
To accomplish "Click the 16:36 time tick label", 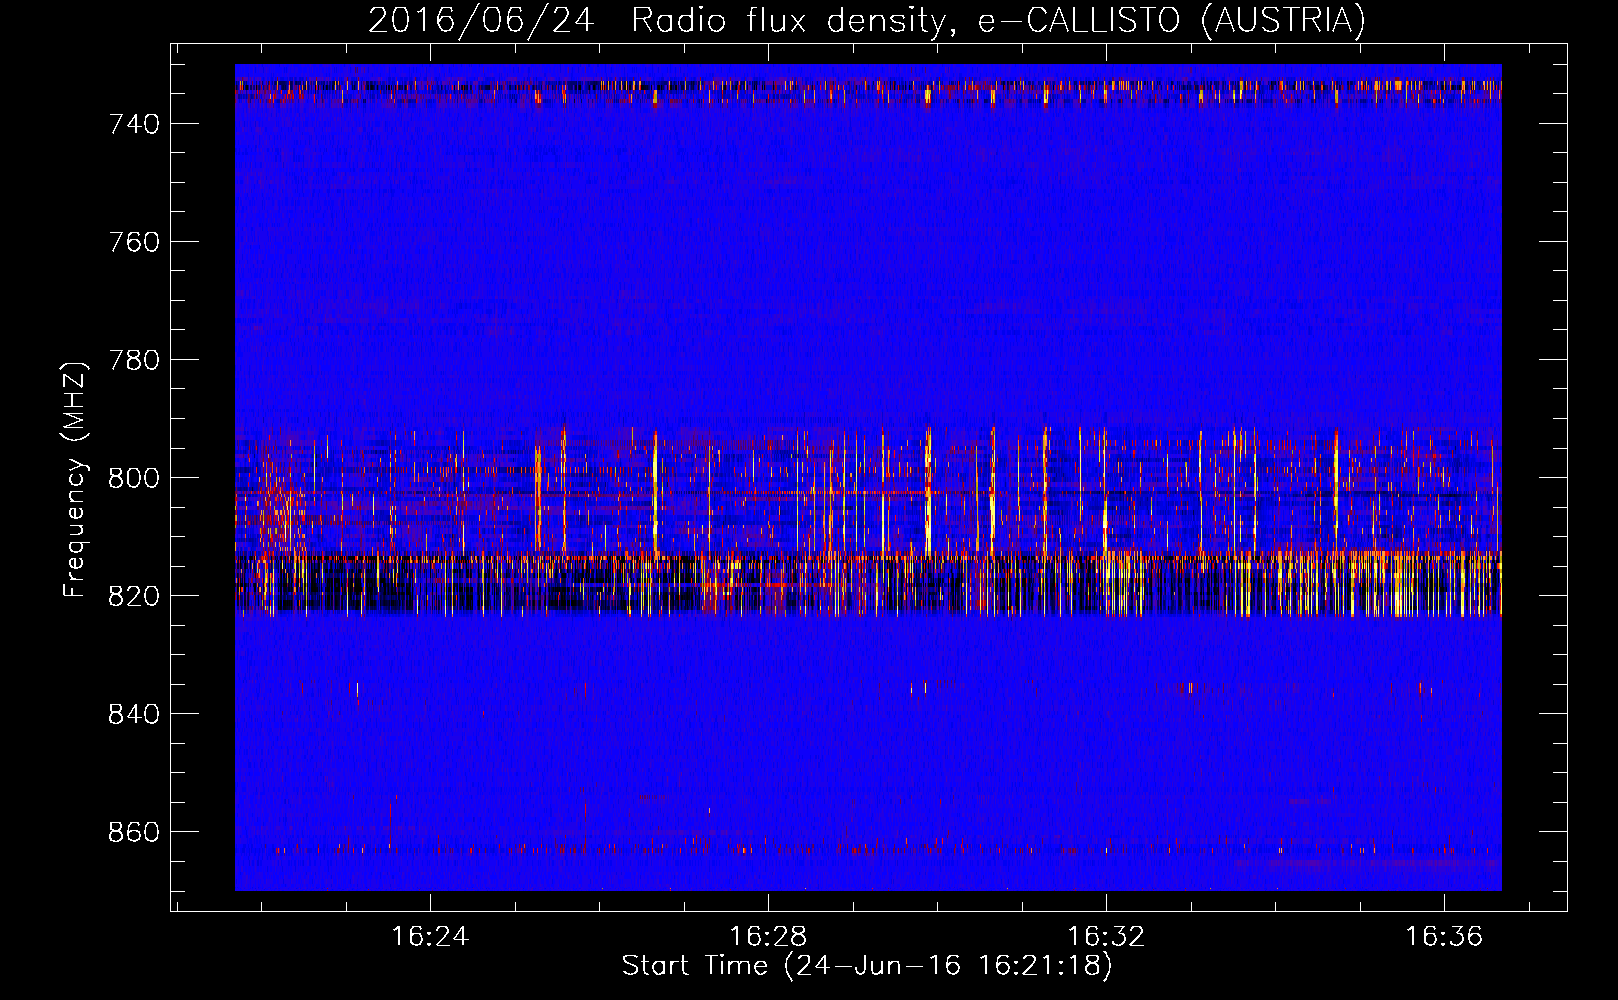I will (x=1444, y=937).
